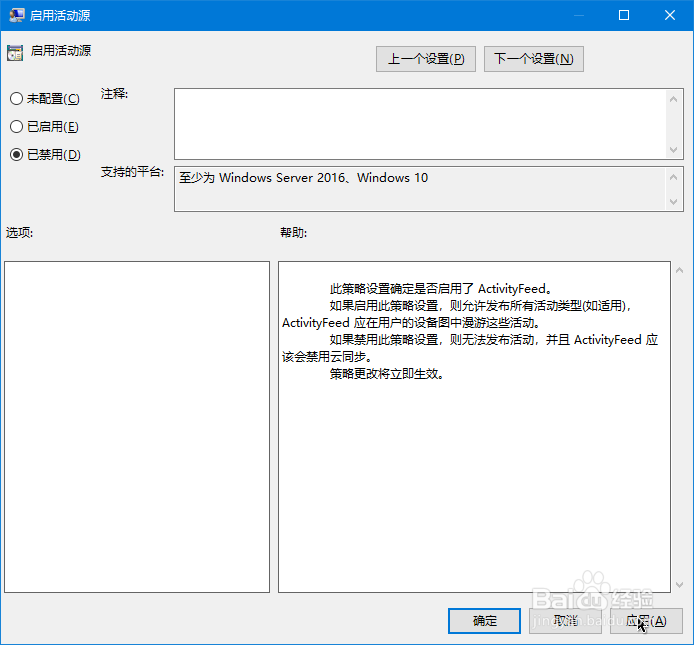Screen dimensions: 694x645
Task: Click the help line 策略更改将立即生效。
Action: (x=386, y=374)
